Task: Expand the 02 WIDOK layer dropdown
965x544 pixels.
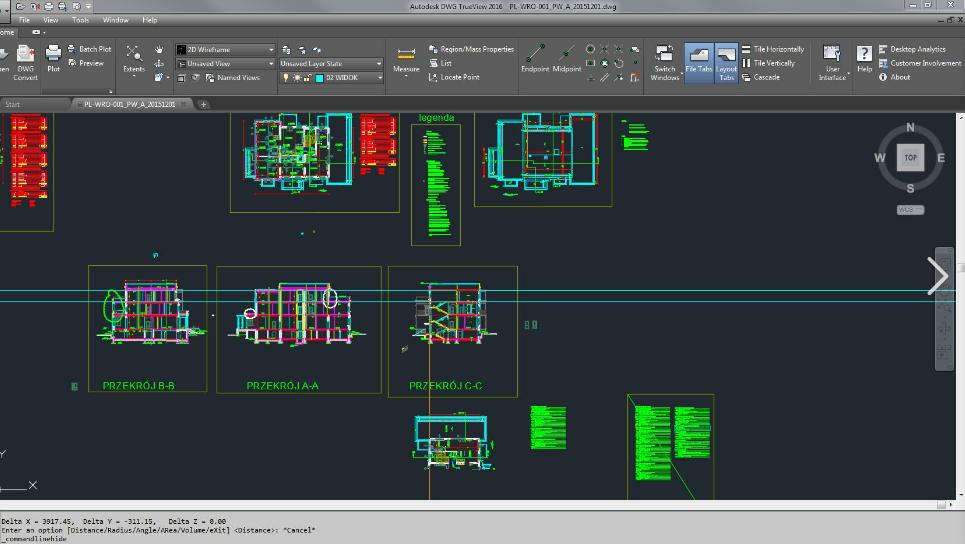Action: (379, 77)
